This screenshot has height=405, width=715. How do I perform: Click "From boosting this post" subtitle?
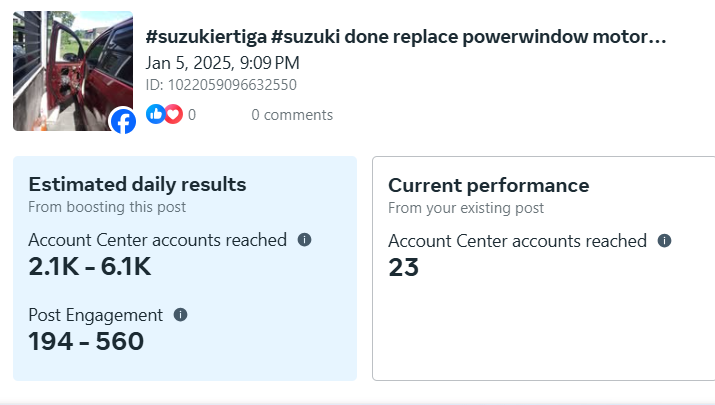tap(107, 207)
